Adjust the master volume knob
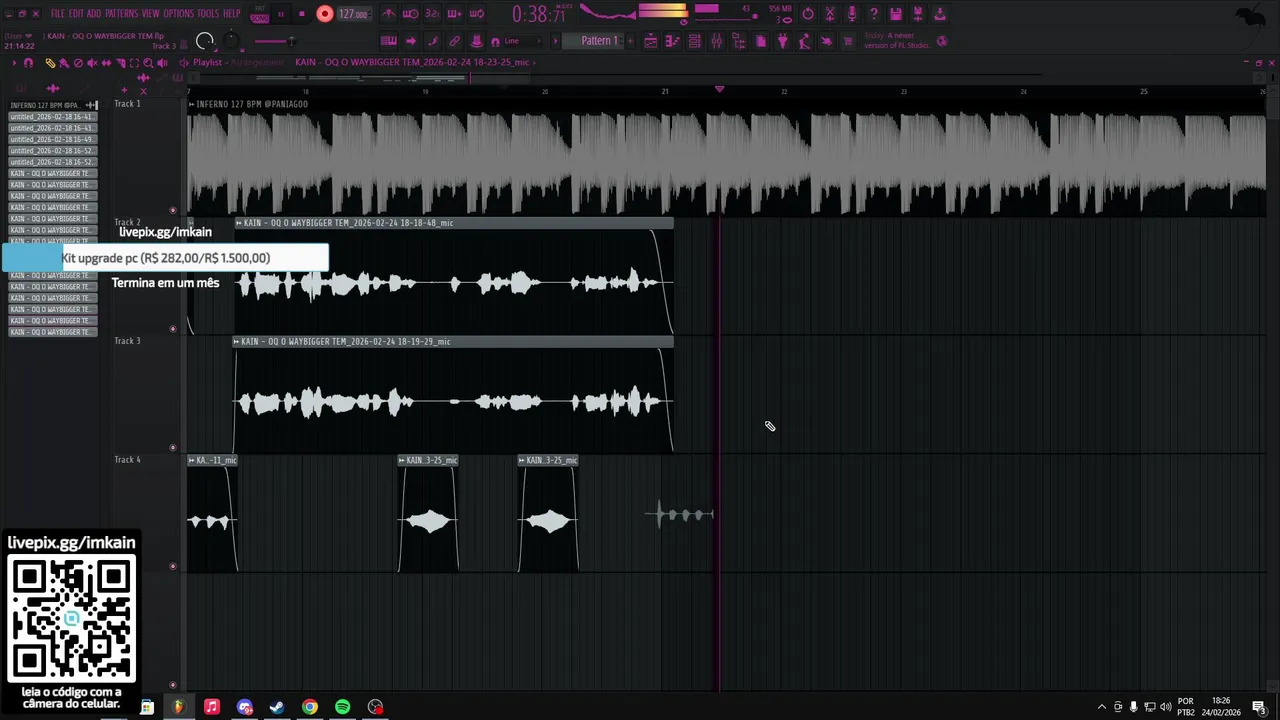Image resolution: width=1280 pixels, height=720 pixels. 204,41
